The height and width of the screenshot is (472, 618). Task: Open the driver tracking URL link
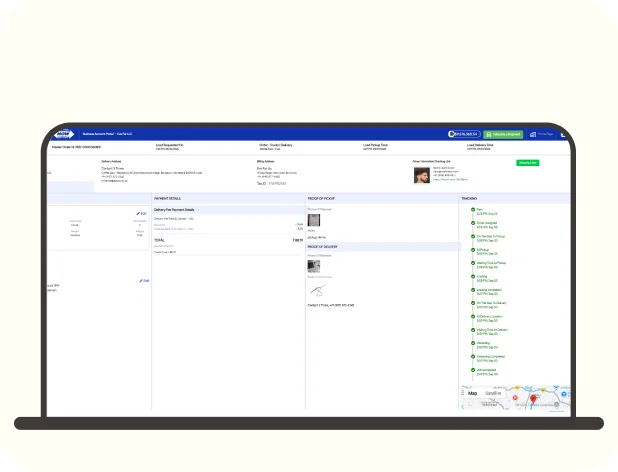point(450,179)
